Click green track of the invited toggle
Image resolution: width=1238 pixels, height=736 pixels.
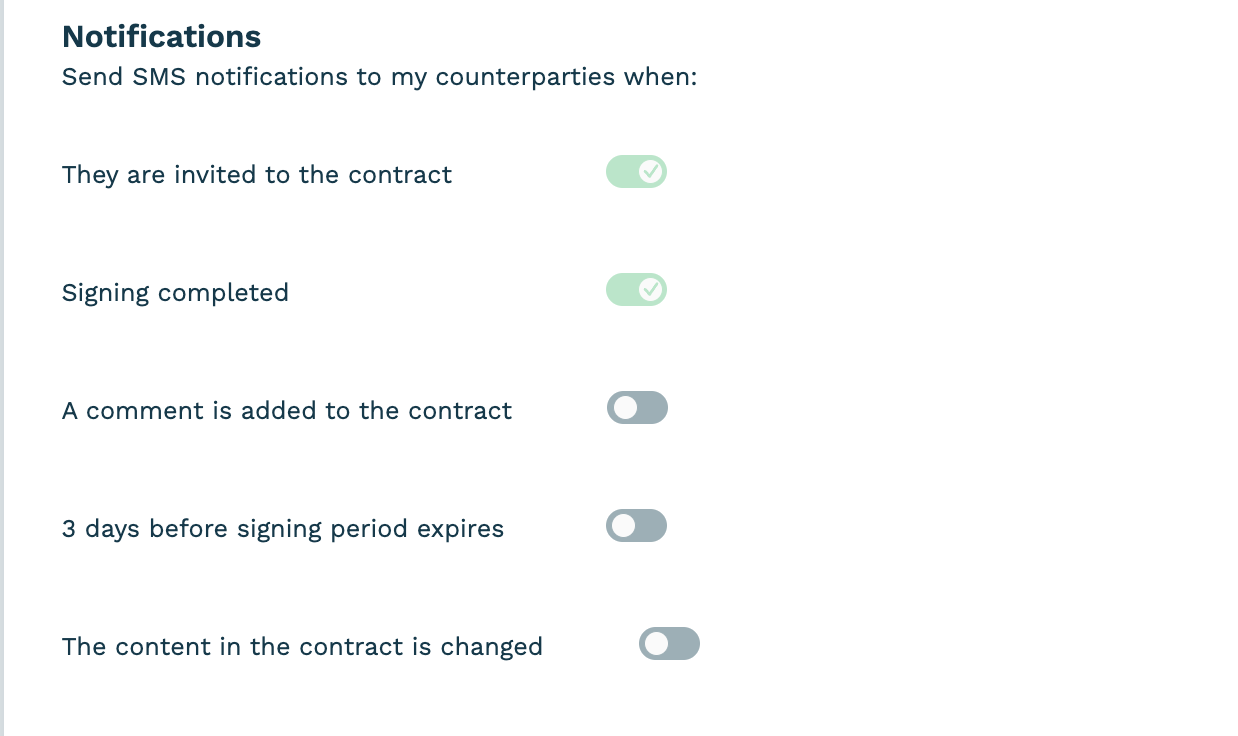pyautogui.click(x=620, y=172)
